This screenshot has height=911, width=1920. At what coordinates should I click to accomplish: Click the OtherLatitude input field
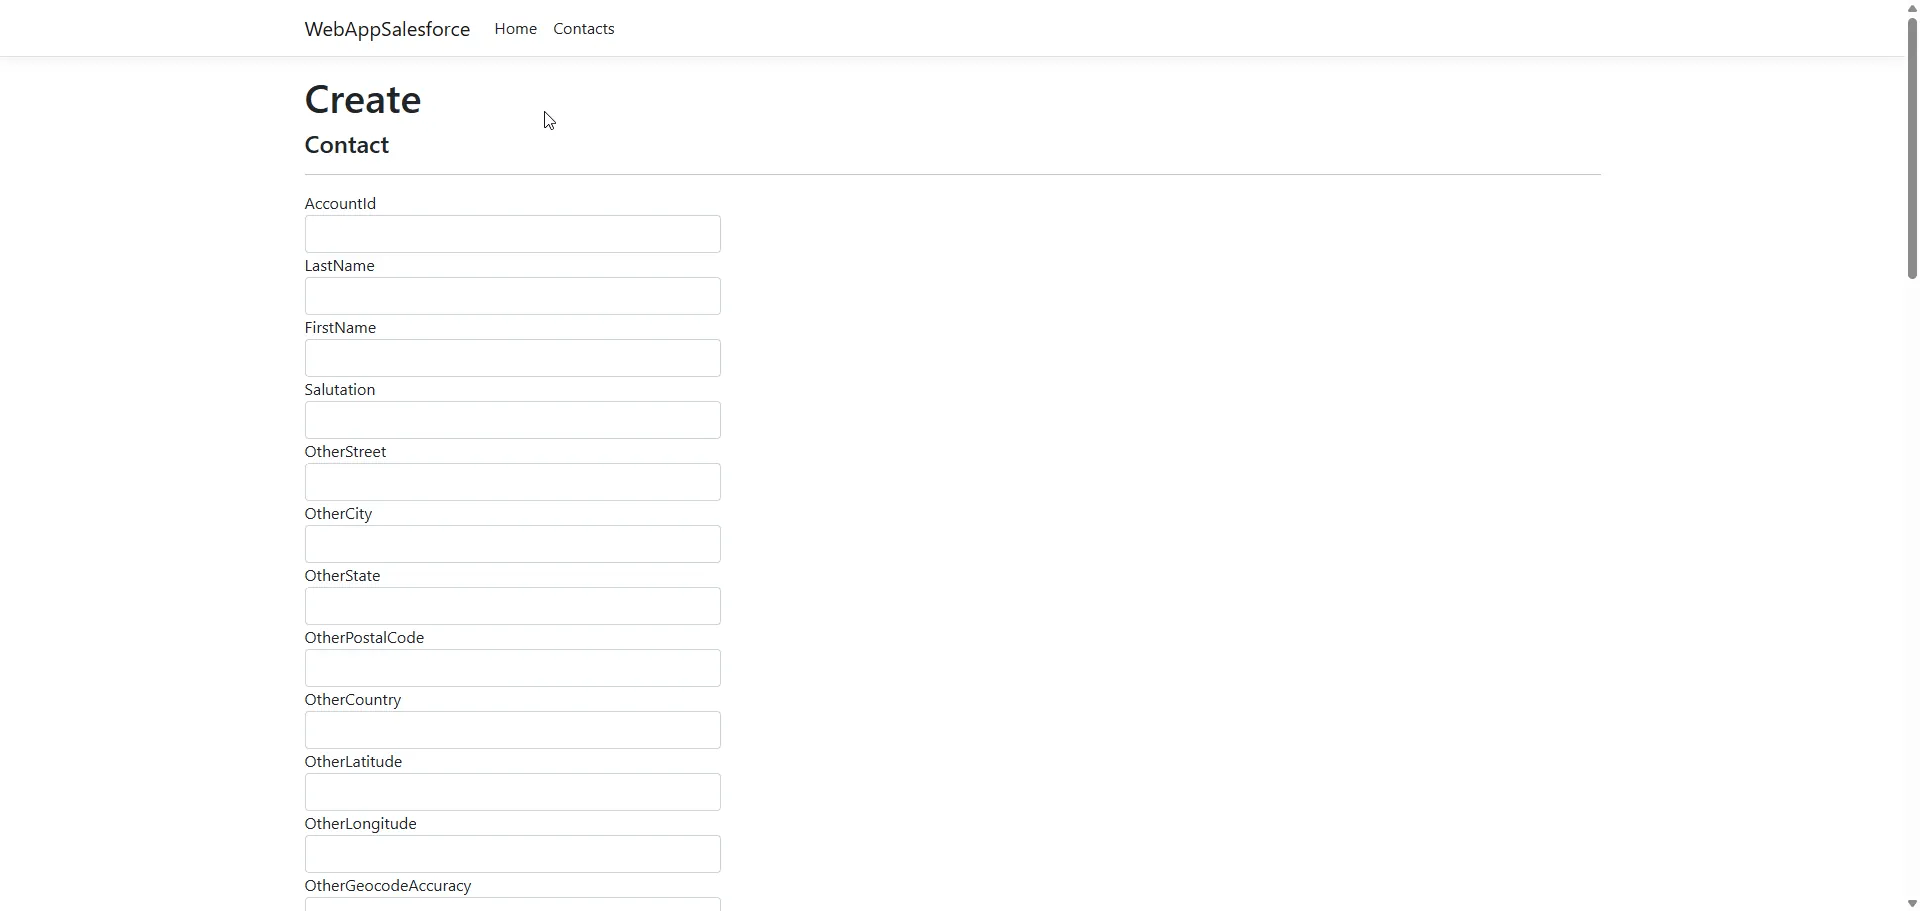click(512, 792)
